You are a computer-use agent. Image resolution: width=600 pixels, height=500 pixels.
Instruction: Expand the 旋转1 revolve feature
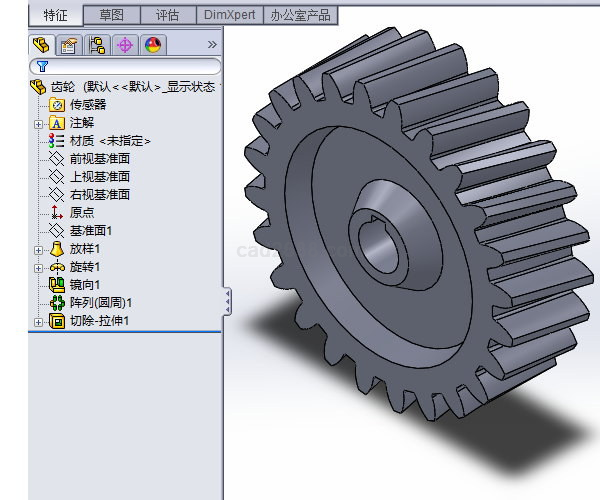pos(39,267)
